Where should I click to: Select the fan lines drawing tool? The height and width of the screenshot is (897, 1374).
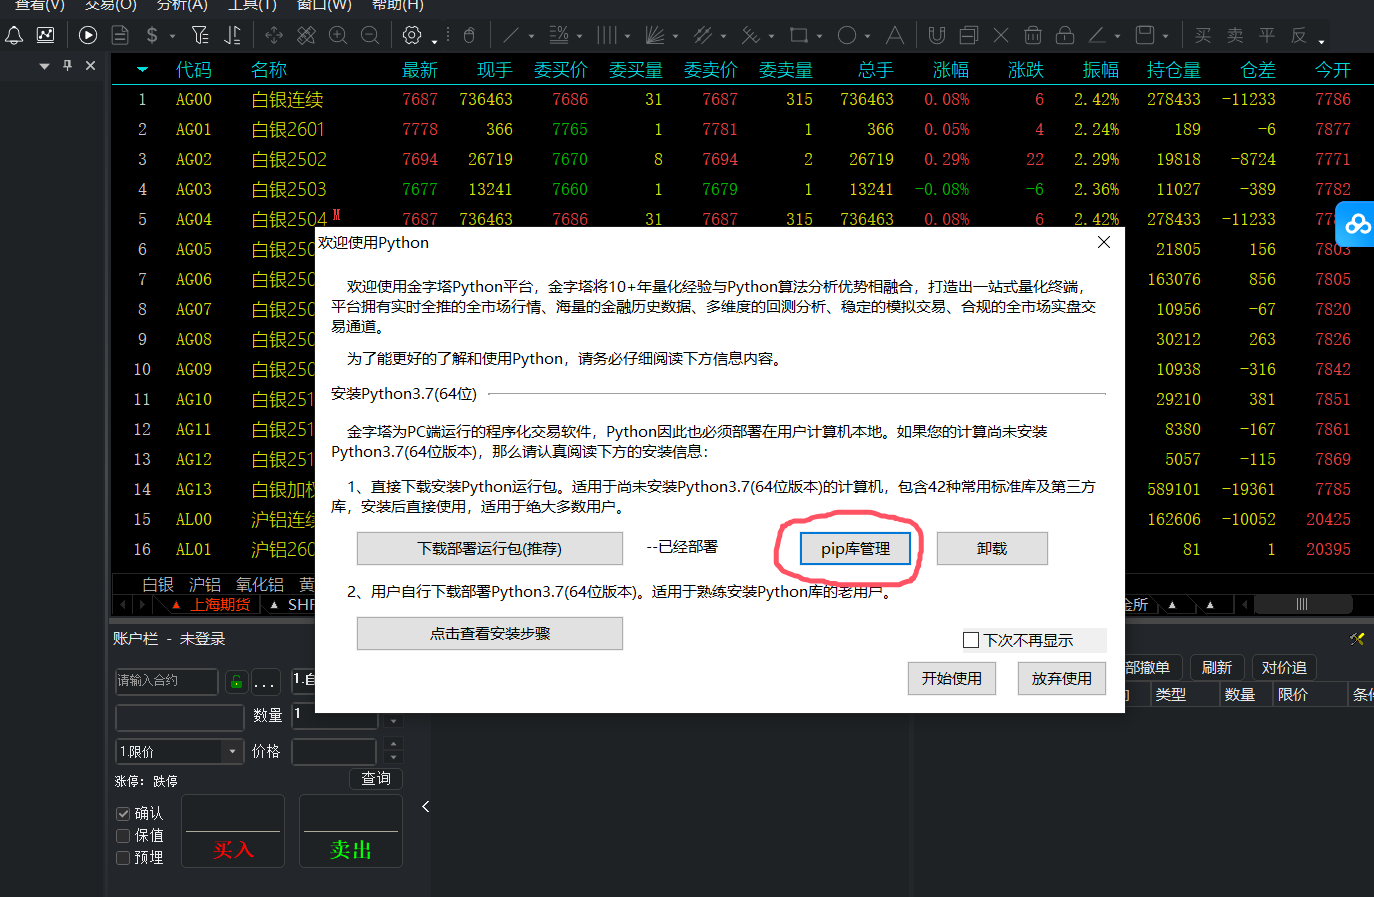pos(654,35)
